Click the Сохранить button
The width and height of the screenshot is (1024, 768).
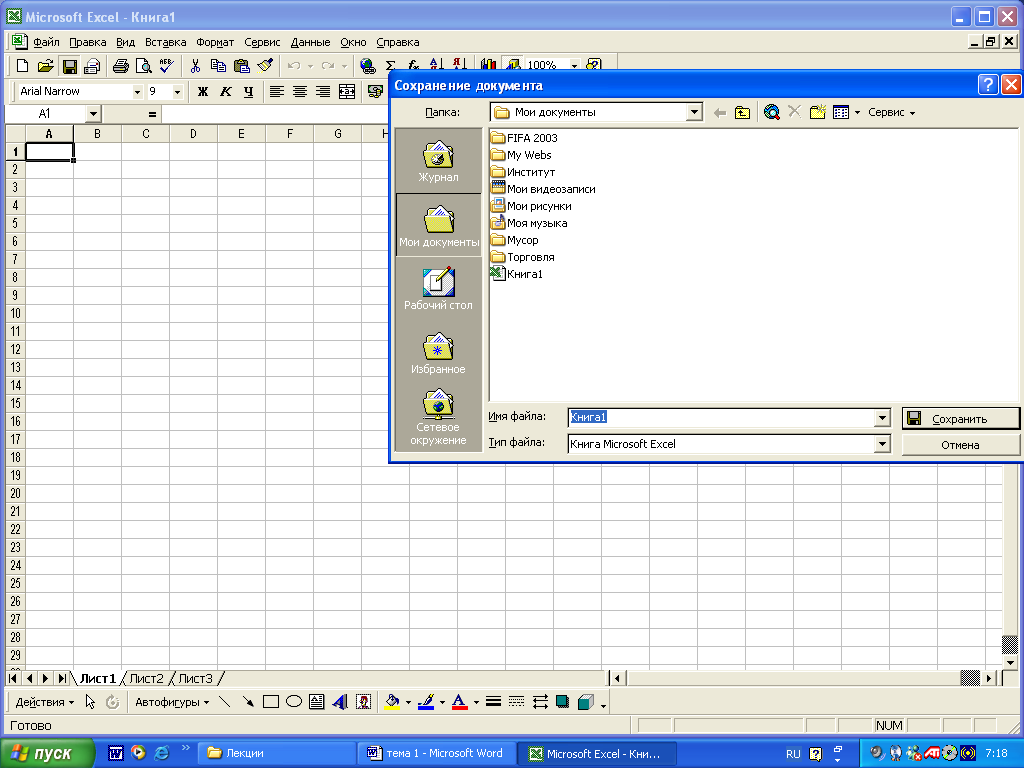(960, 419)
